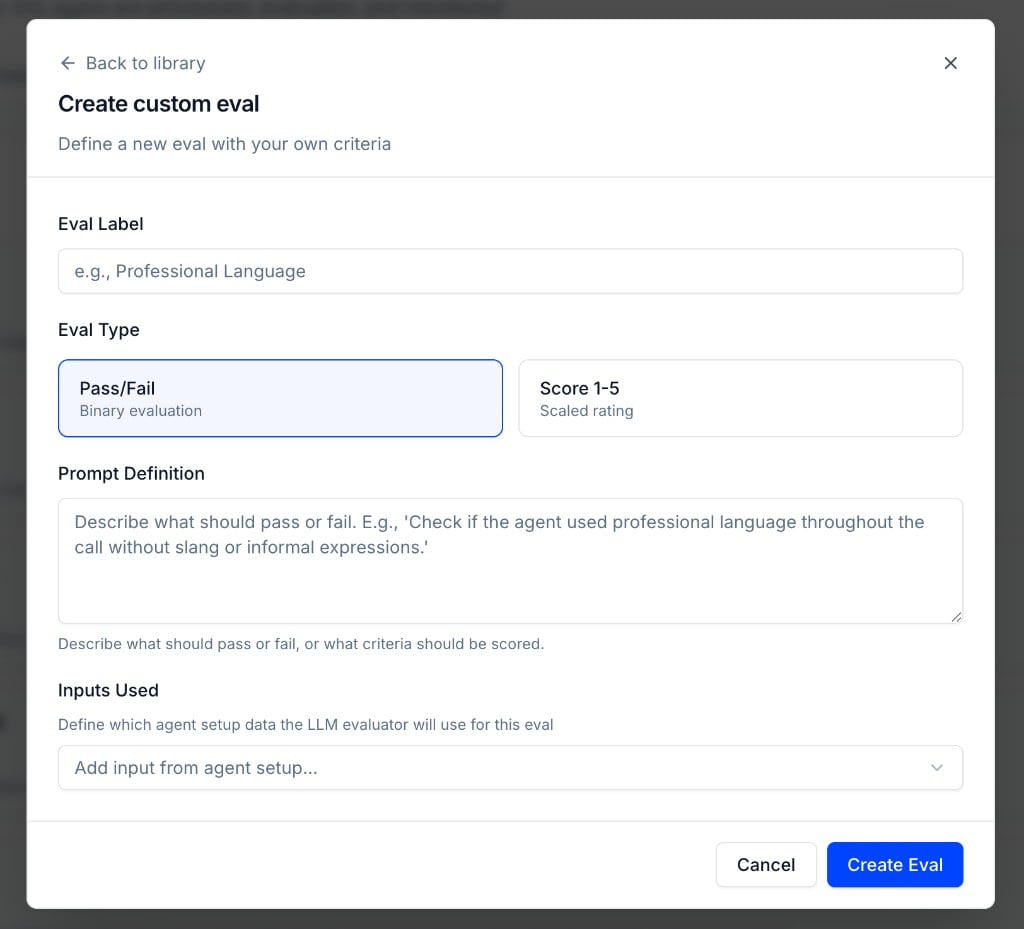The width and height of the screenshot is (1024, 929).
Task: Select the Score 1-5 eval type
Action: (x=741, y=398)
